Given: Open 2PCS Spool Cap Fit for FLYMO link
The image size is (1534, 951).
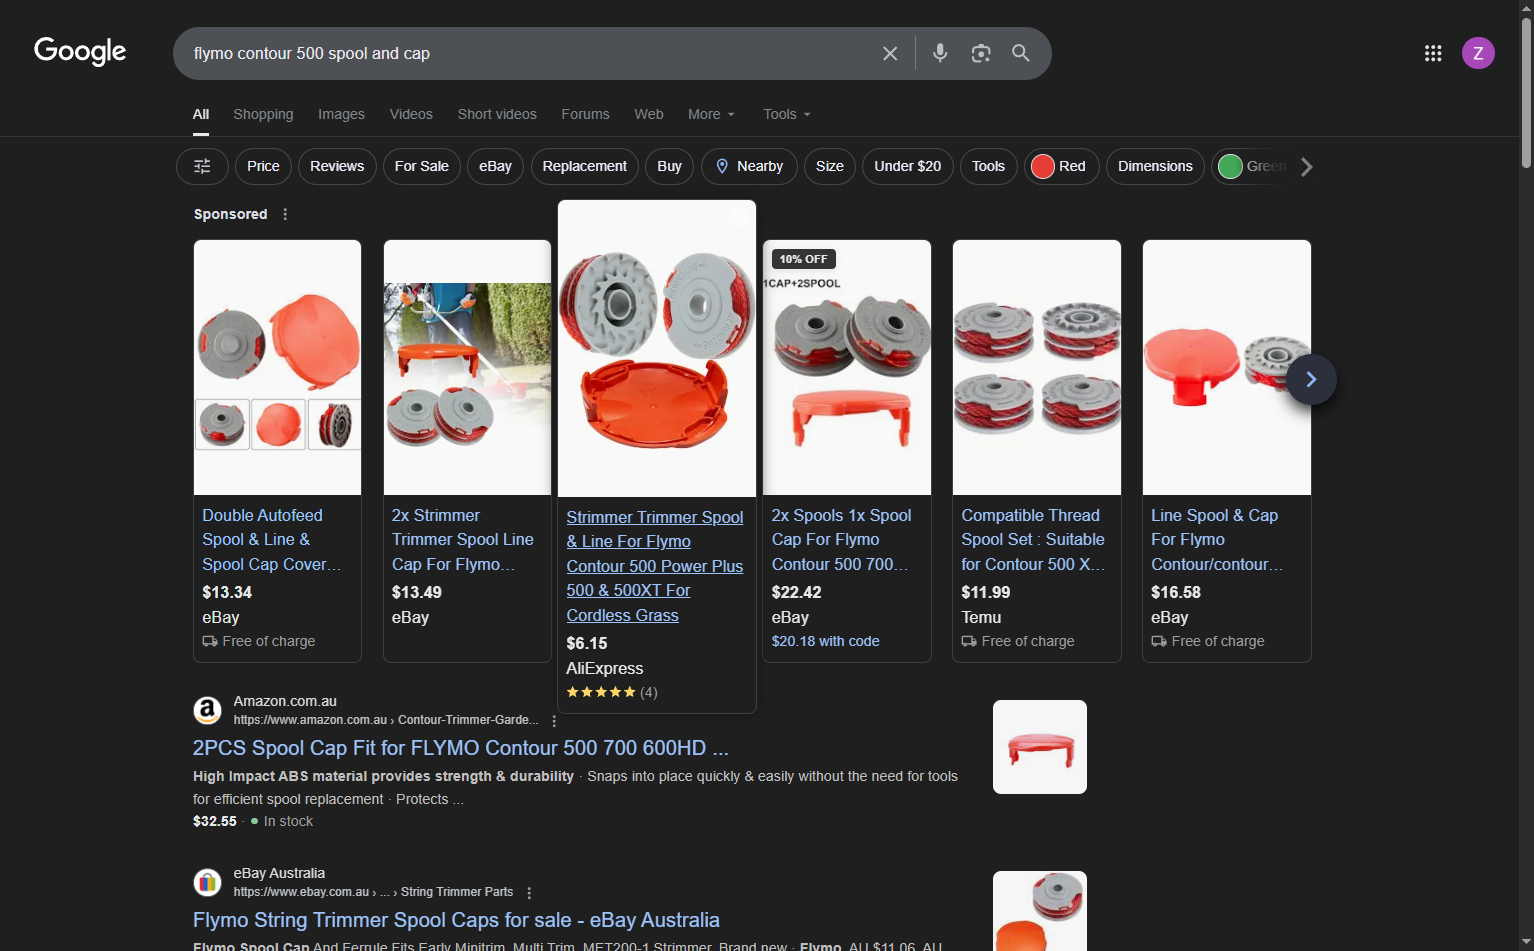Looking at the screenshot, I should click(460, 748).
